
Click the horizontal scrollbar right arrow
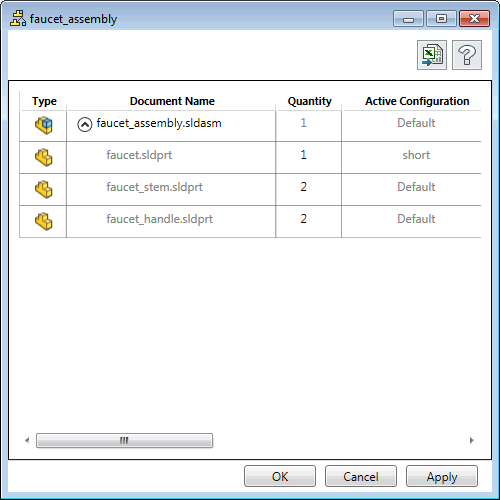tap(472, 440)
